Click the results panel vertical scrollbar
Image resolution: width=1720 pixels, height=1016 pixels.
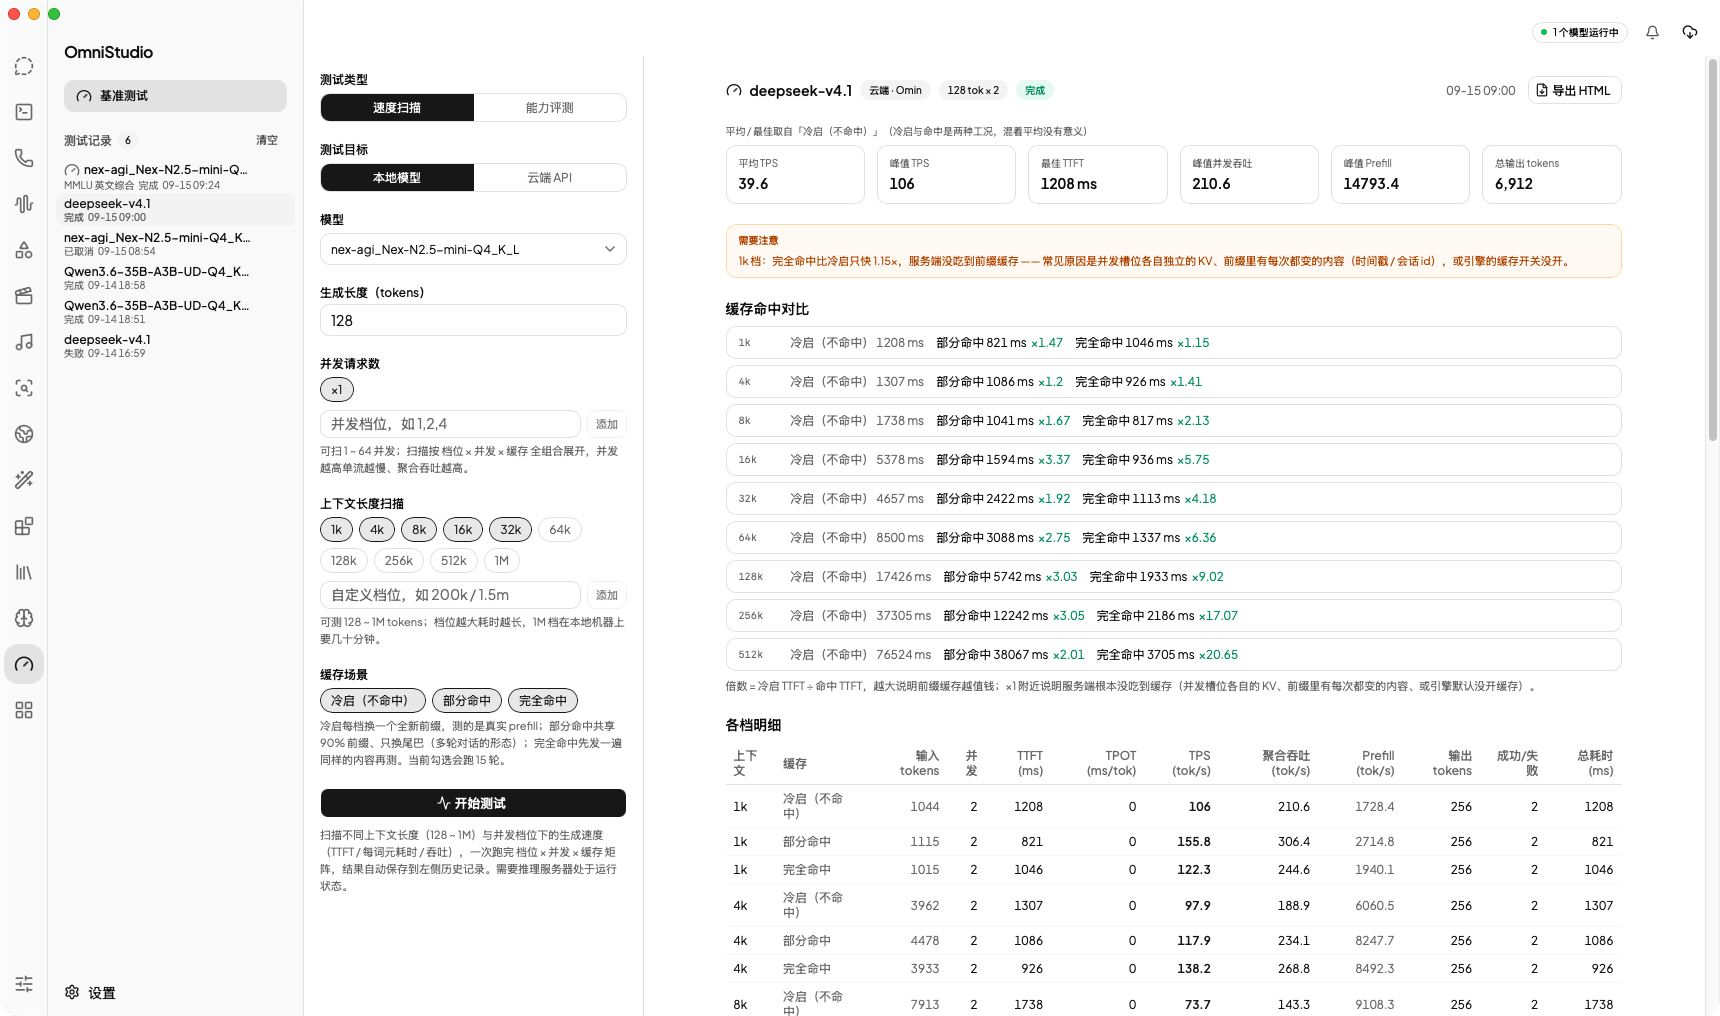pyautogui.click(x=1712, y=250)
